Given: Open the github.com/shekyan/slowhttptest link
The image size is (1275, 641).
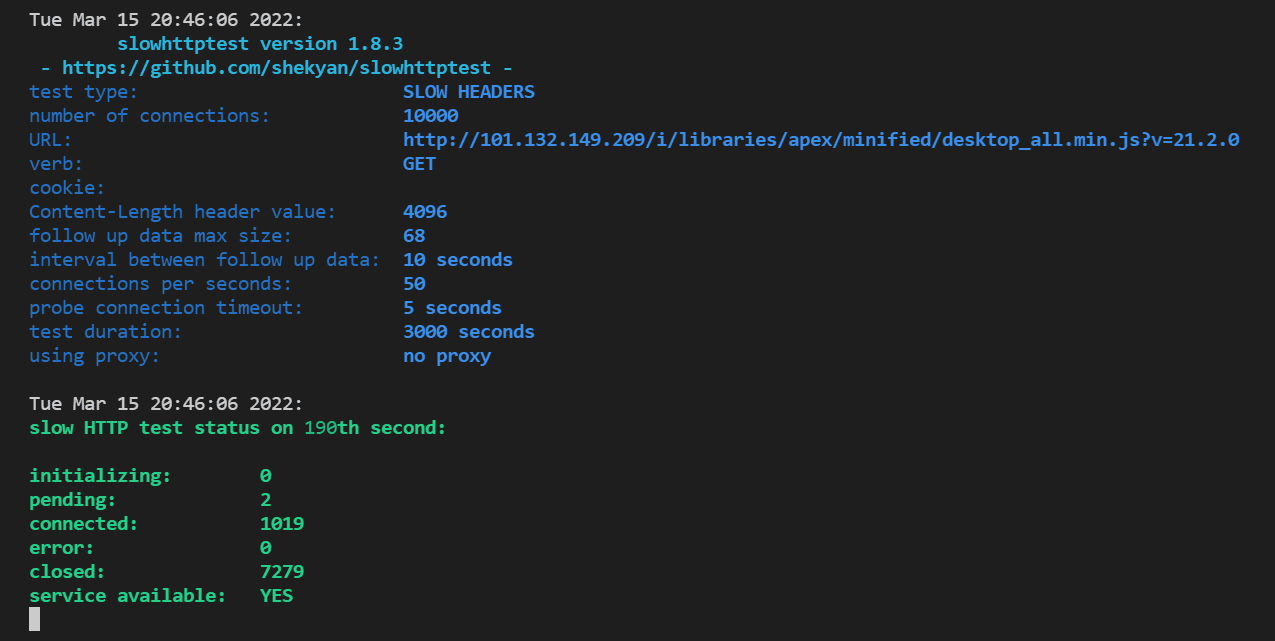Looking at the screenshot, I should coord(276,68).
